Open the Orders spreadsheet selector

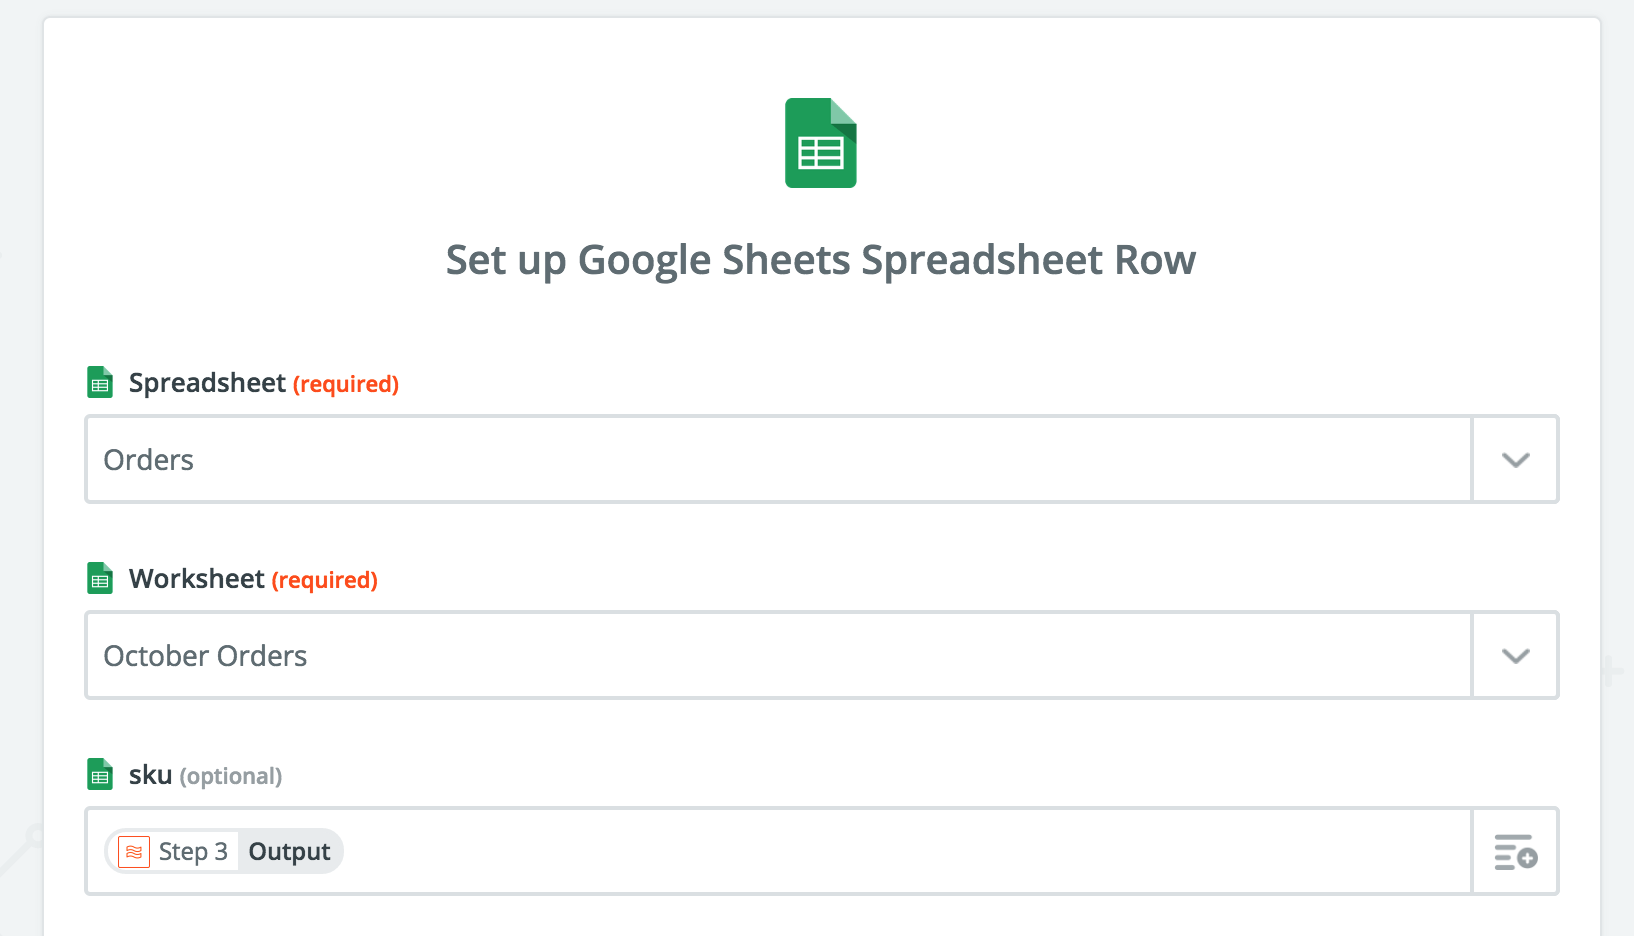tap(778, 460)
